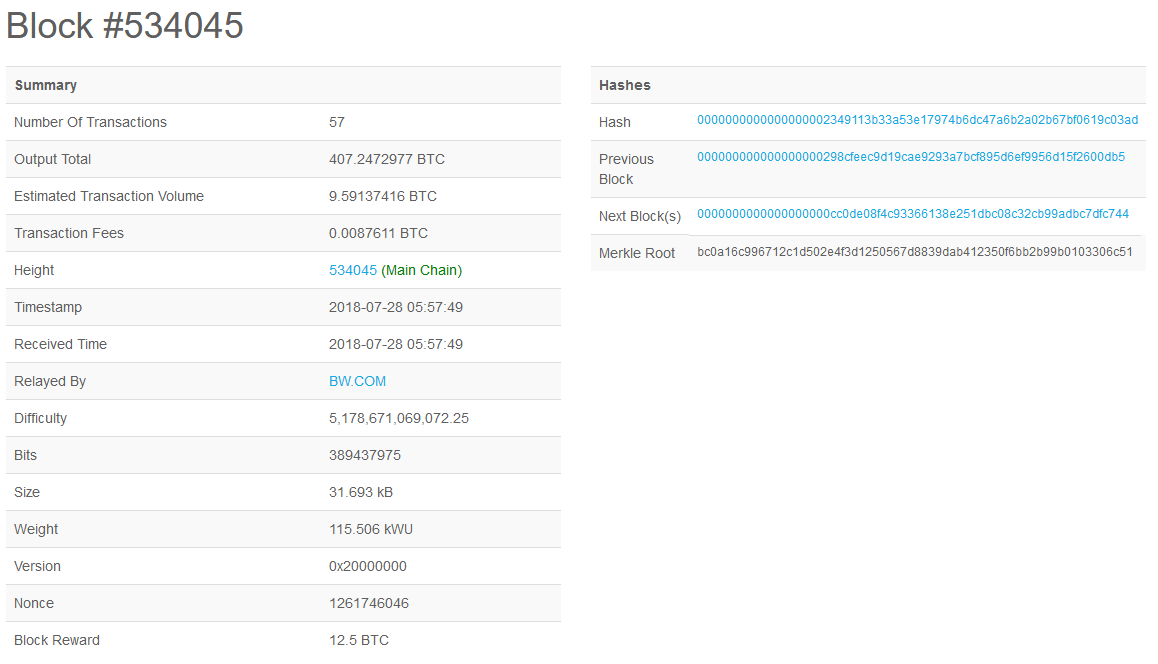Click the Block Reward value 12.5 BTC
This screenshot has width=1158, height=664.
[359, 640]
